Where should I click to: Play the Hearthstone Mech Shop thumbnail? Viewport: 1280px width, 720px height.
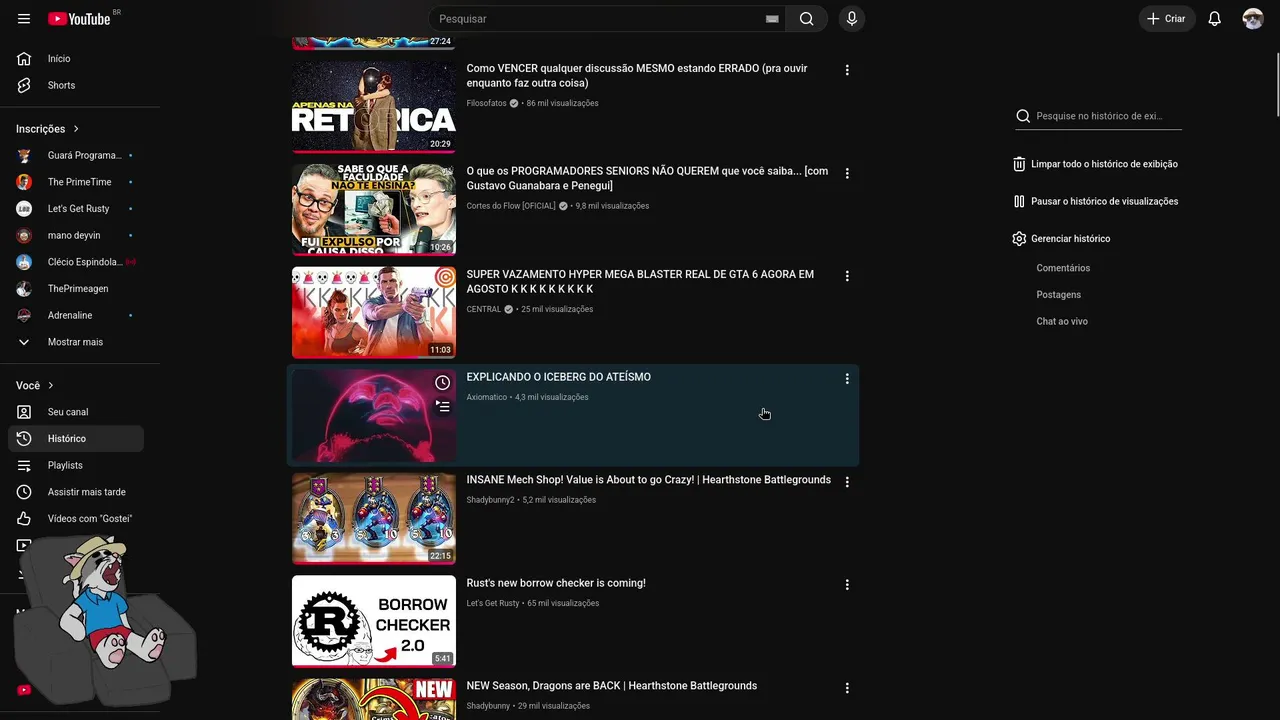pos(374,519)
